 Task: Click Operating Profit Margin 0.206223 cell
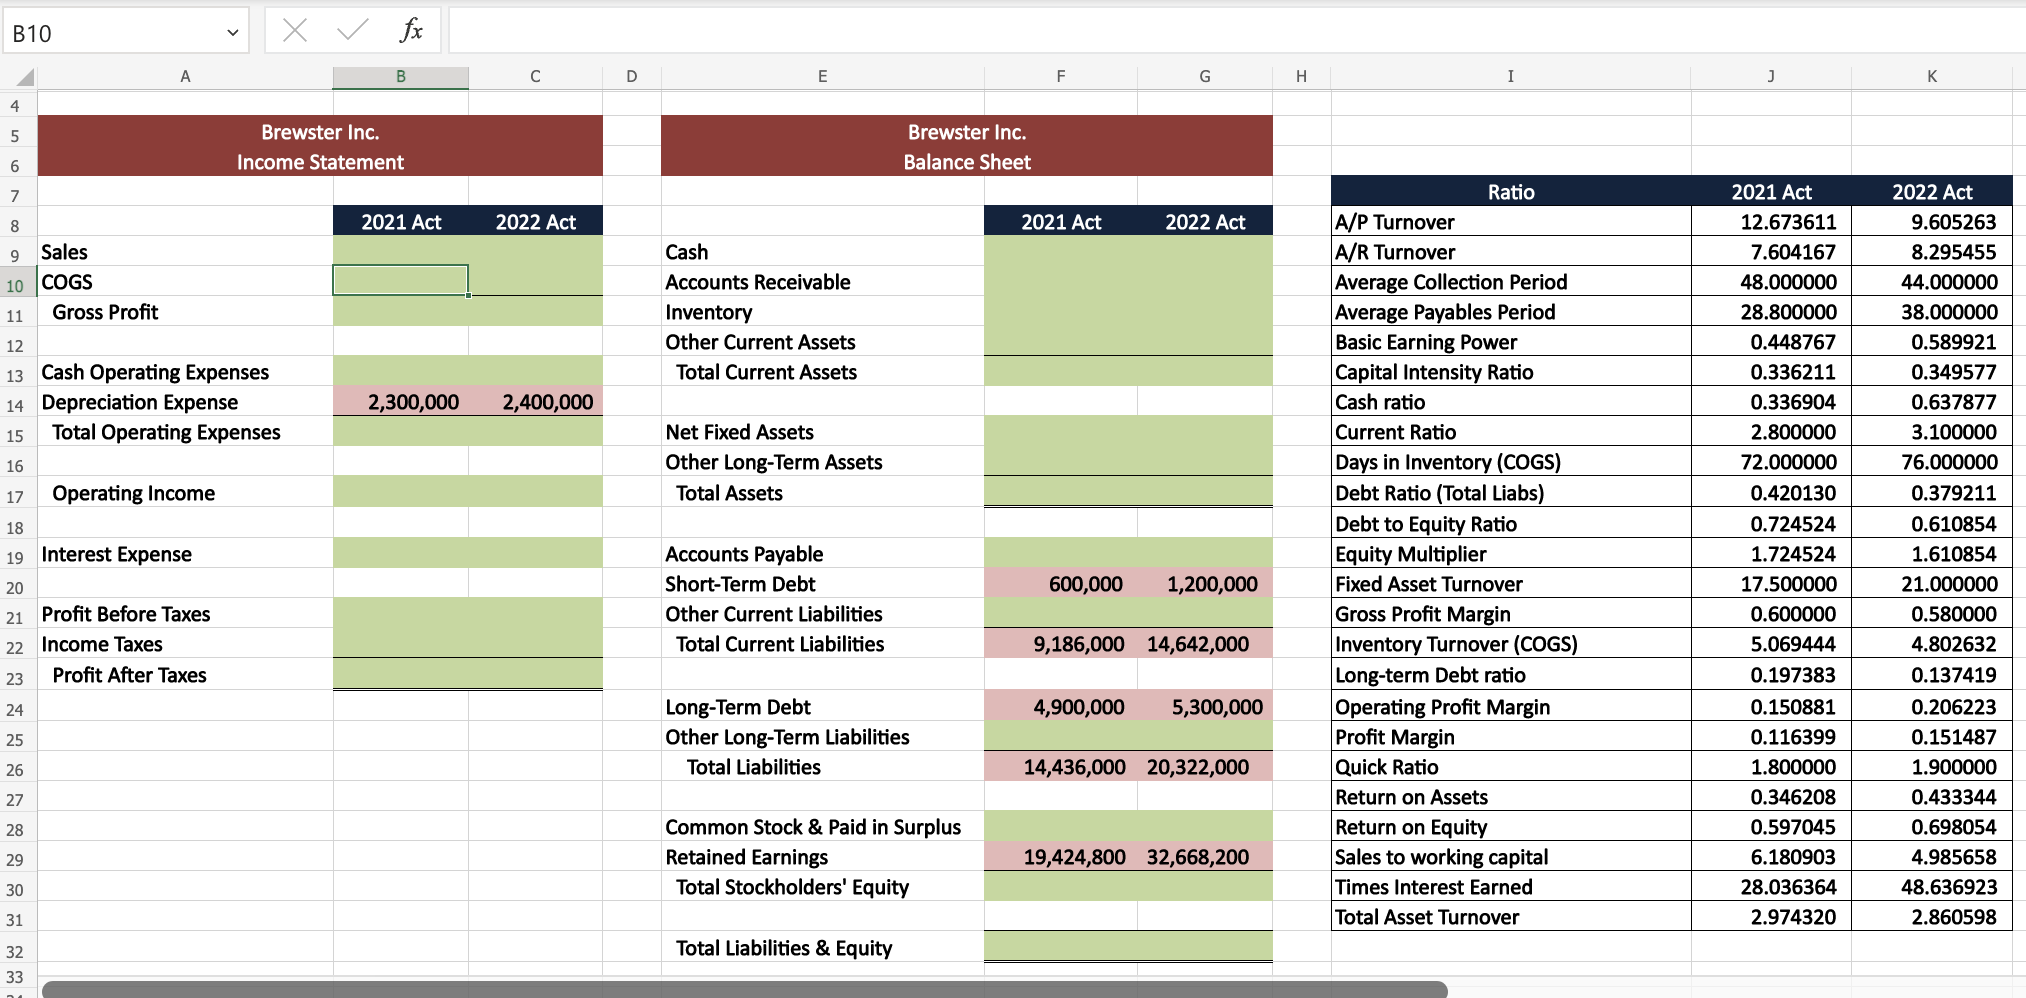[x=1931, y=707]
